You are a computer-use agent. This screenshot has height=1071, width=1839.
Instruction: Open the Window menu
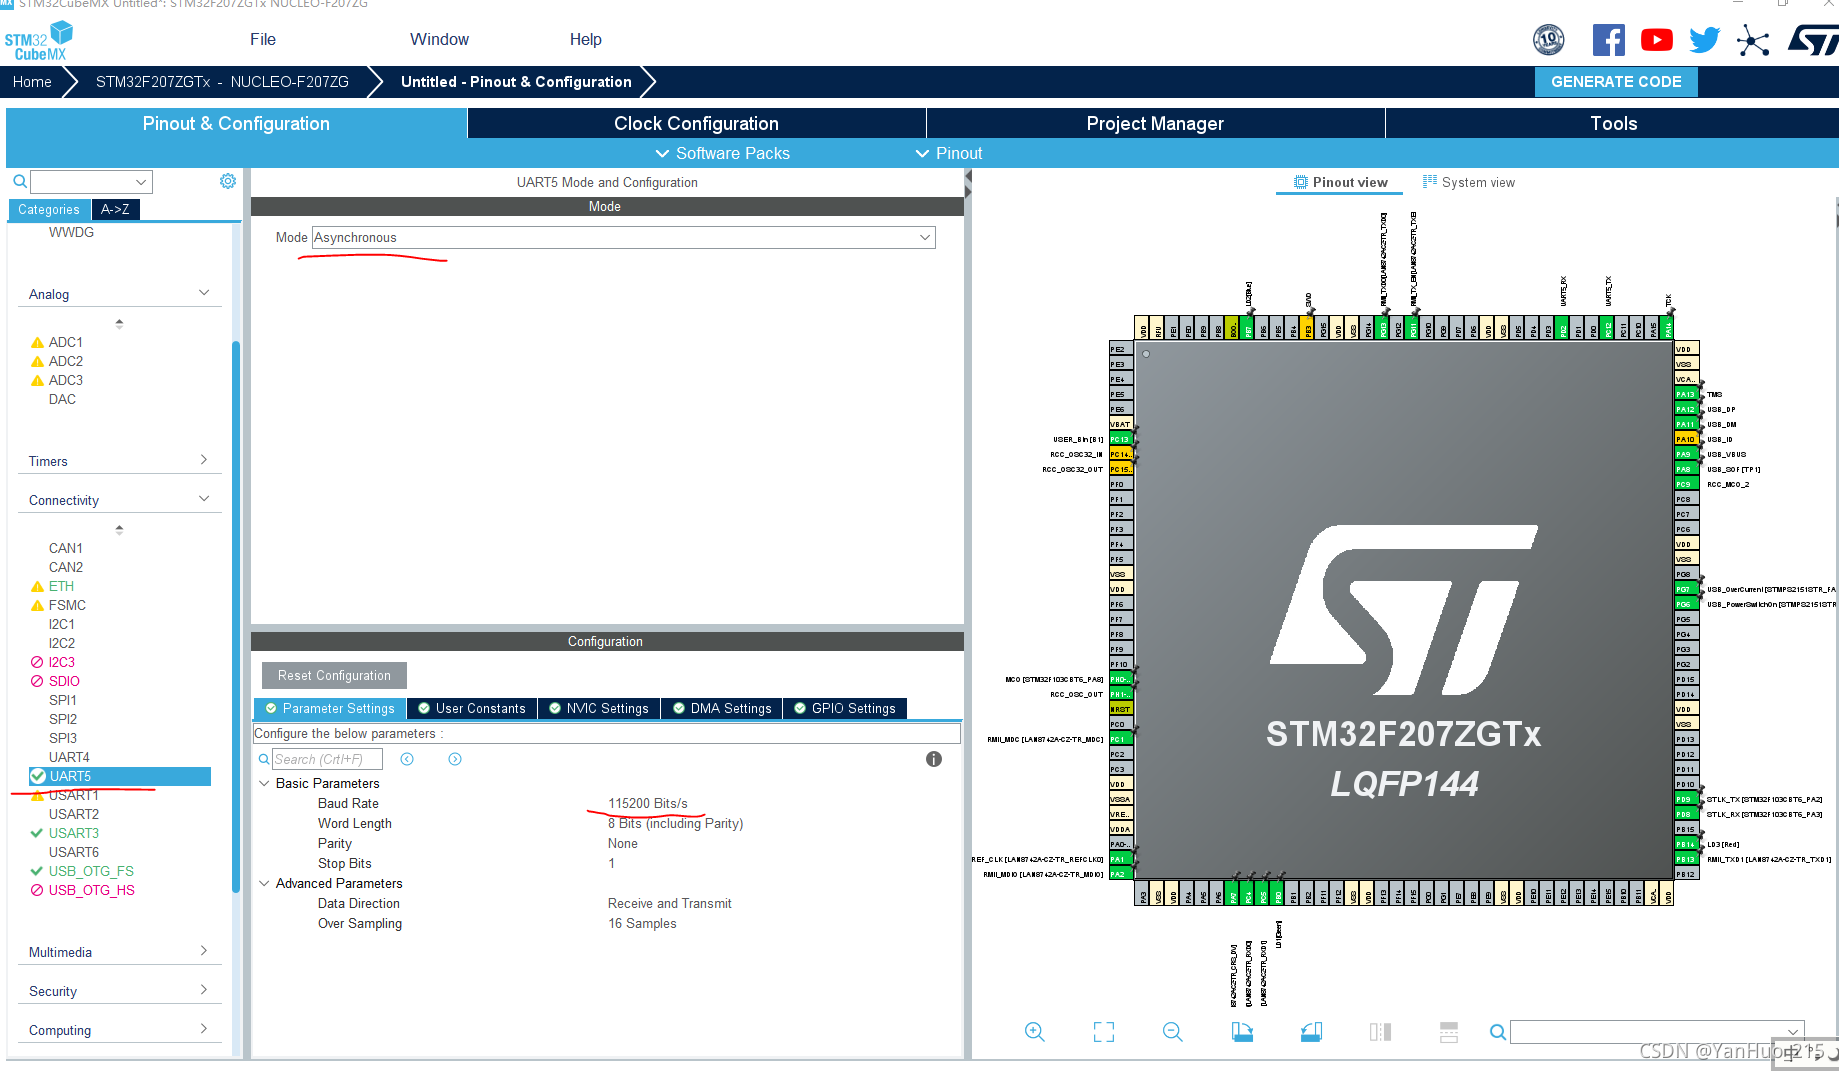pos(439,39)
